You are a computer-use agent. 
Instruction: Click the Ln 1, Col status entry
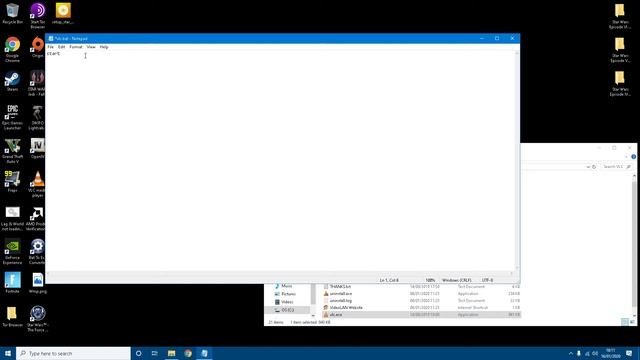(x=389, y=280)
